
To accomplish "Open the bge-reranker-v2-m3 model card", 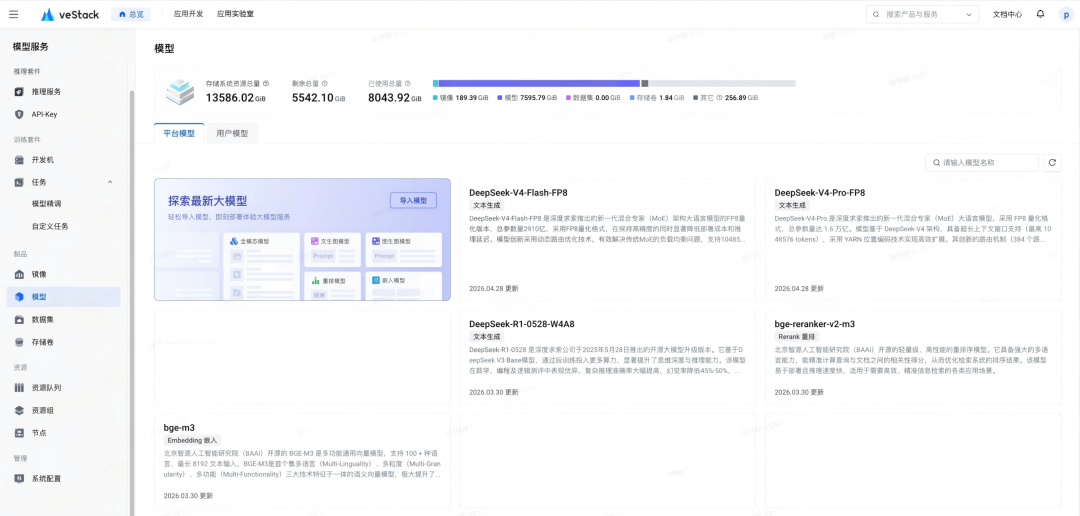I will [913, 357].
